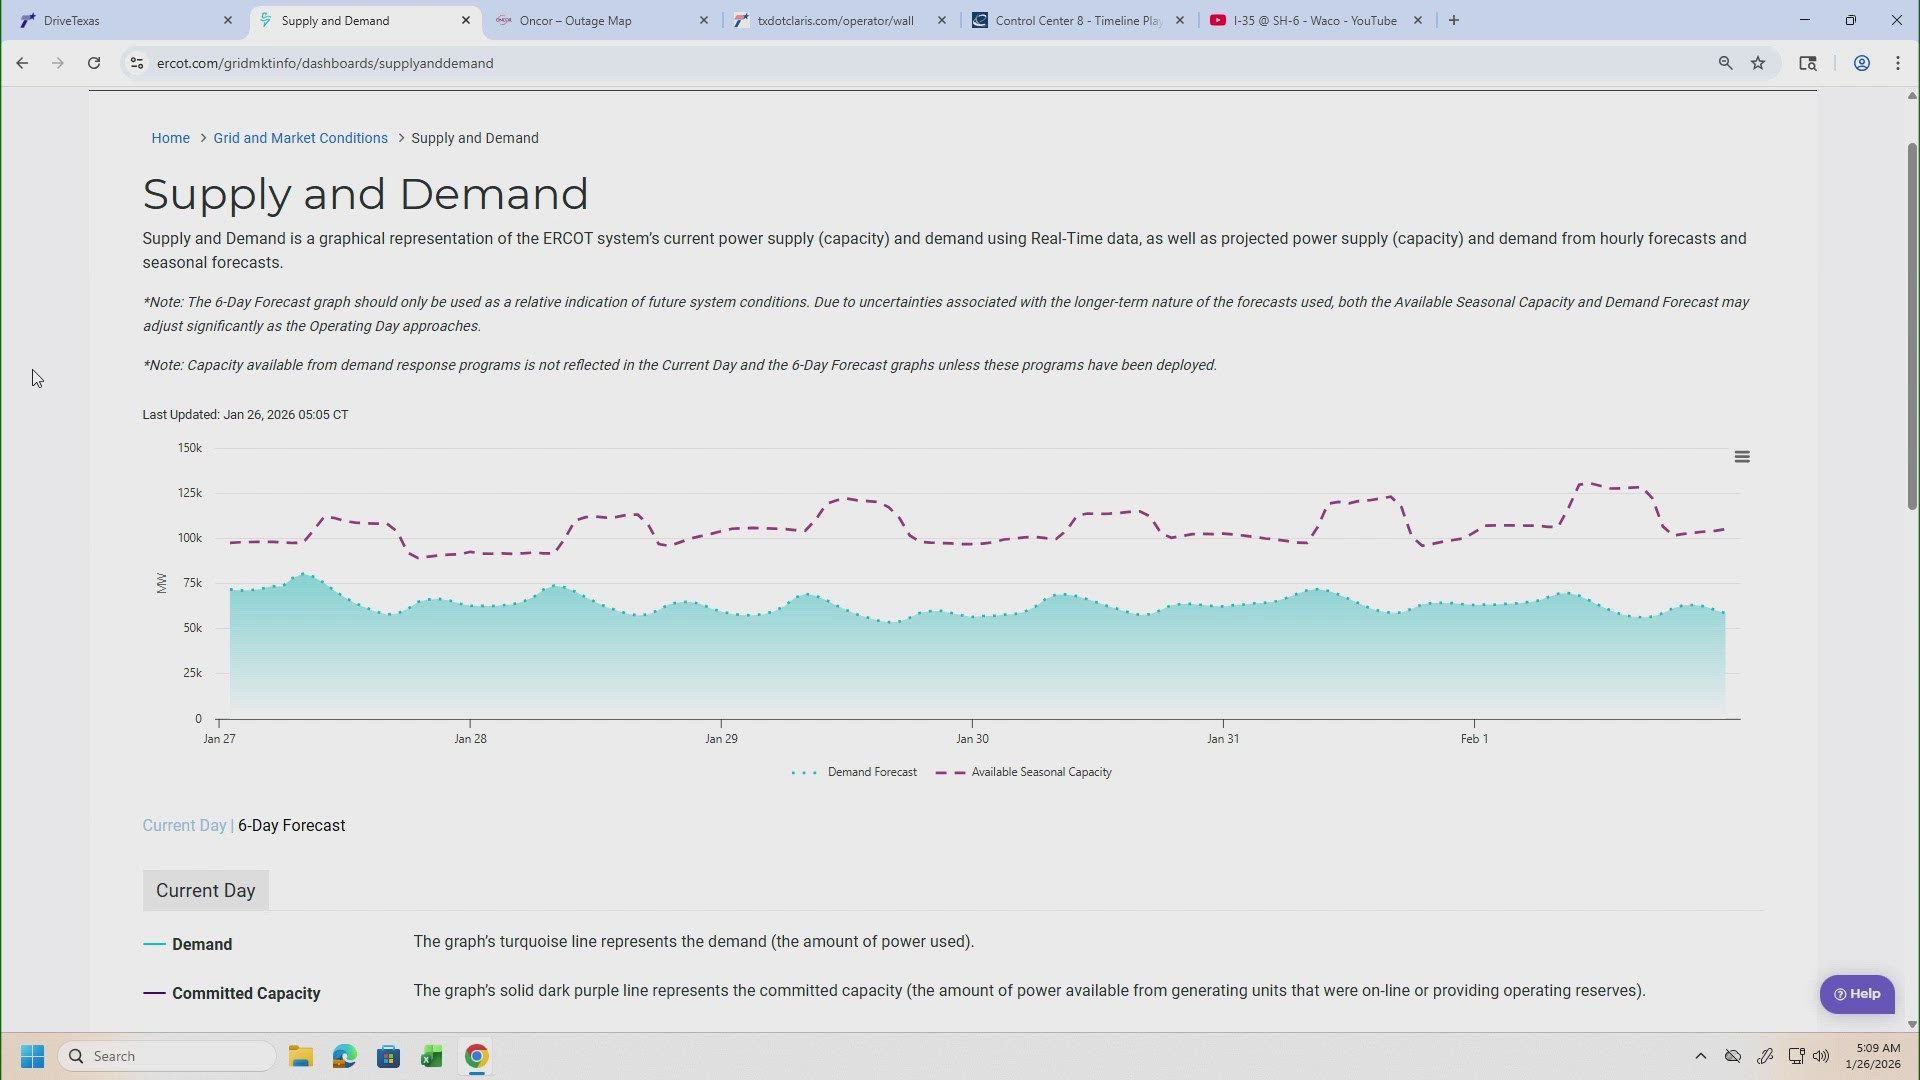This screenshot has height=1080, width=1920.
Task: Switch to the Current Day graph view
Action: (184, 826)
